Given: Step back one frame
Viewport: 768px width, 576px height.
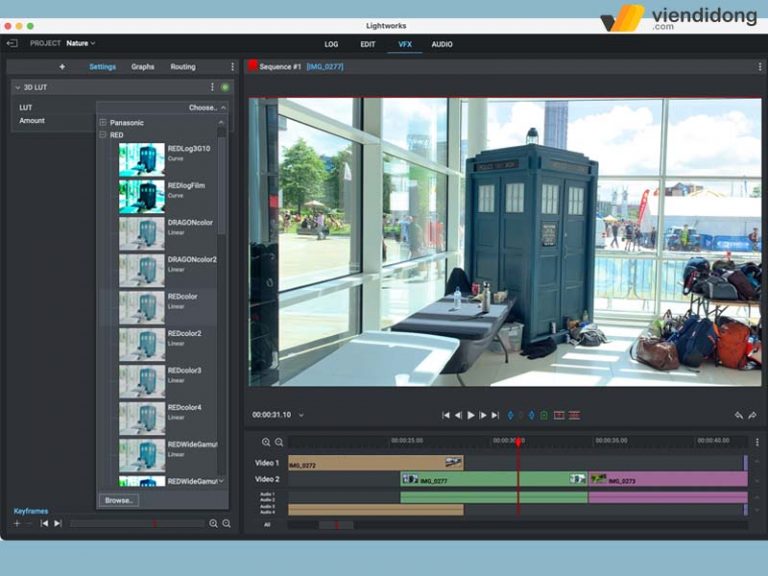Looking at the screenshot, I should coord(458,415).
